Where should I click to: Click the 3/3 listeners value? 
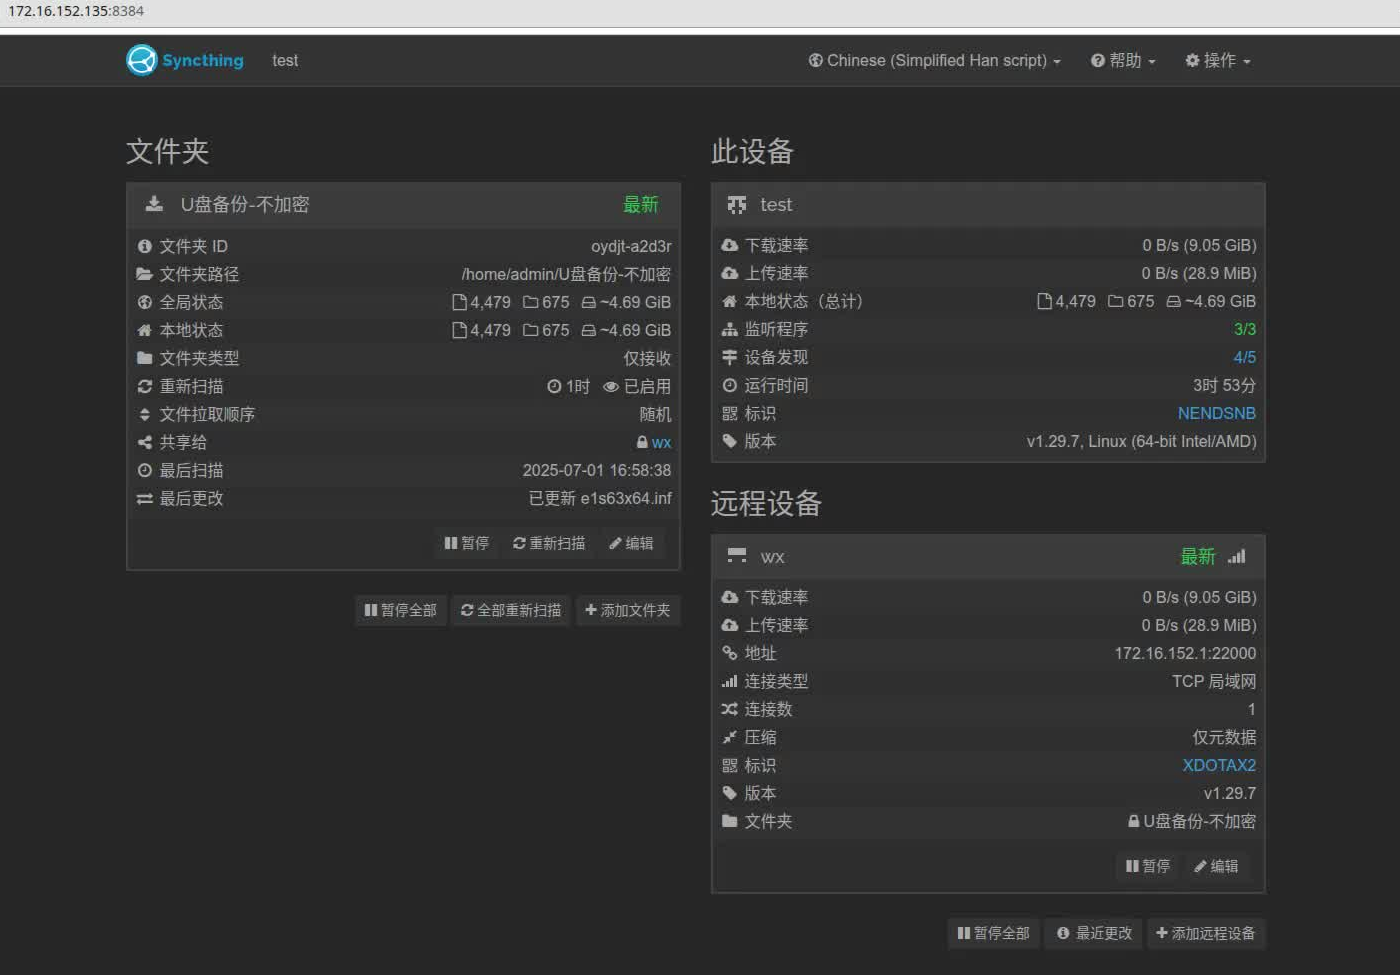click(1245, 329)
